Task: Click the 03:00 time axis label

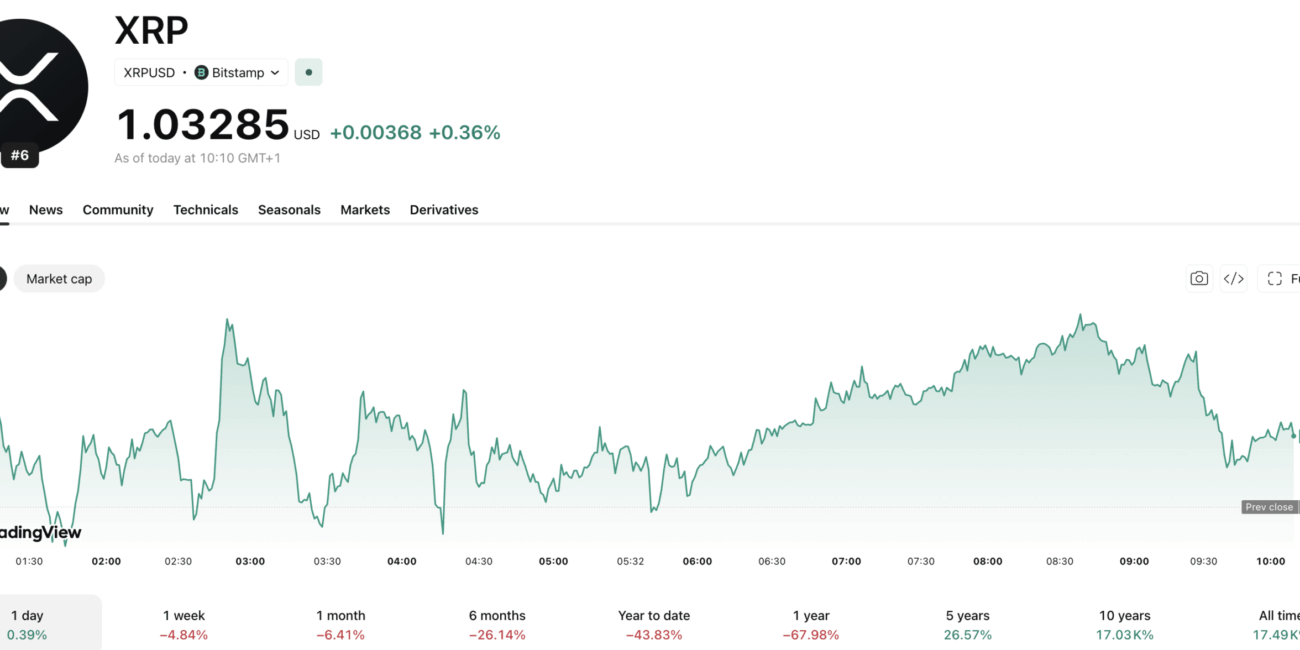Action: [250, 561]
